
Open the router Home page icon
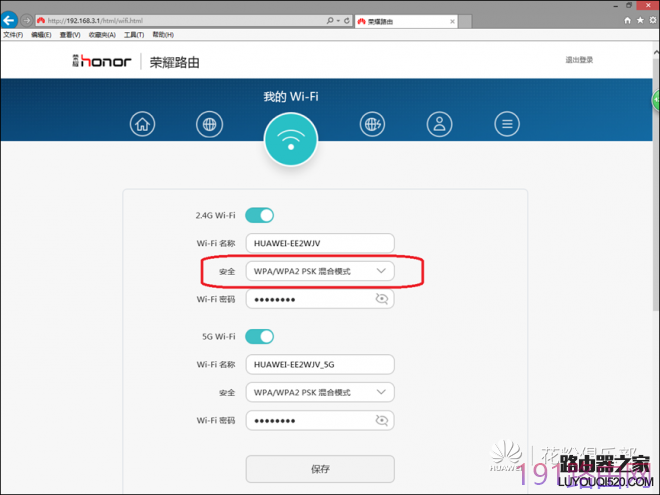point(143,124)
